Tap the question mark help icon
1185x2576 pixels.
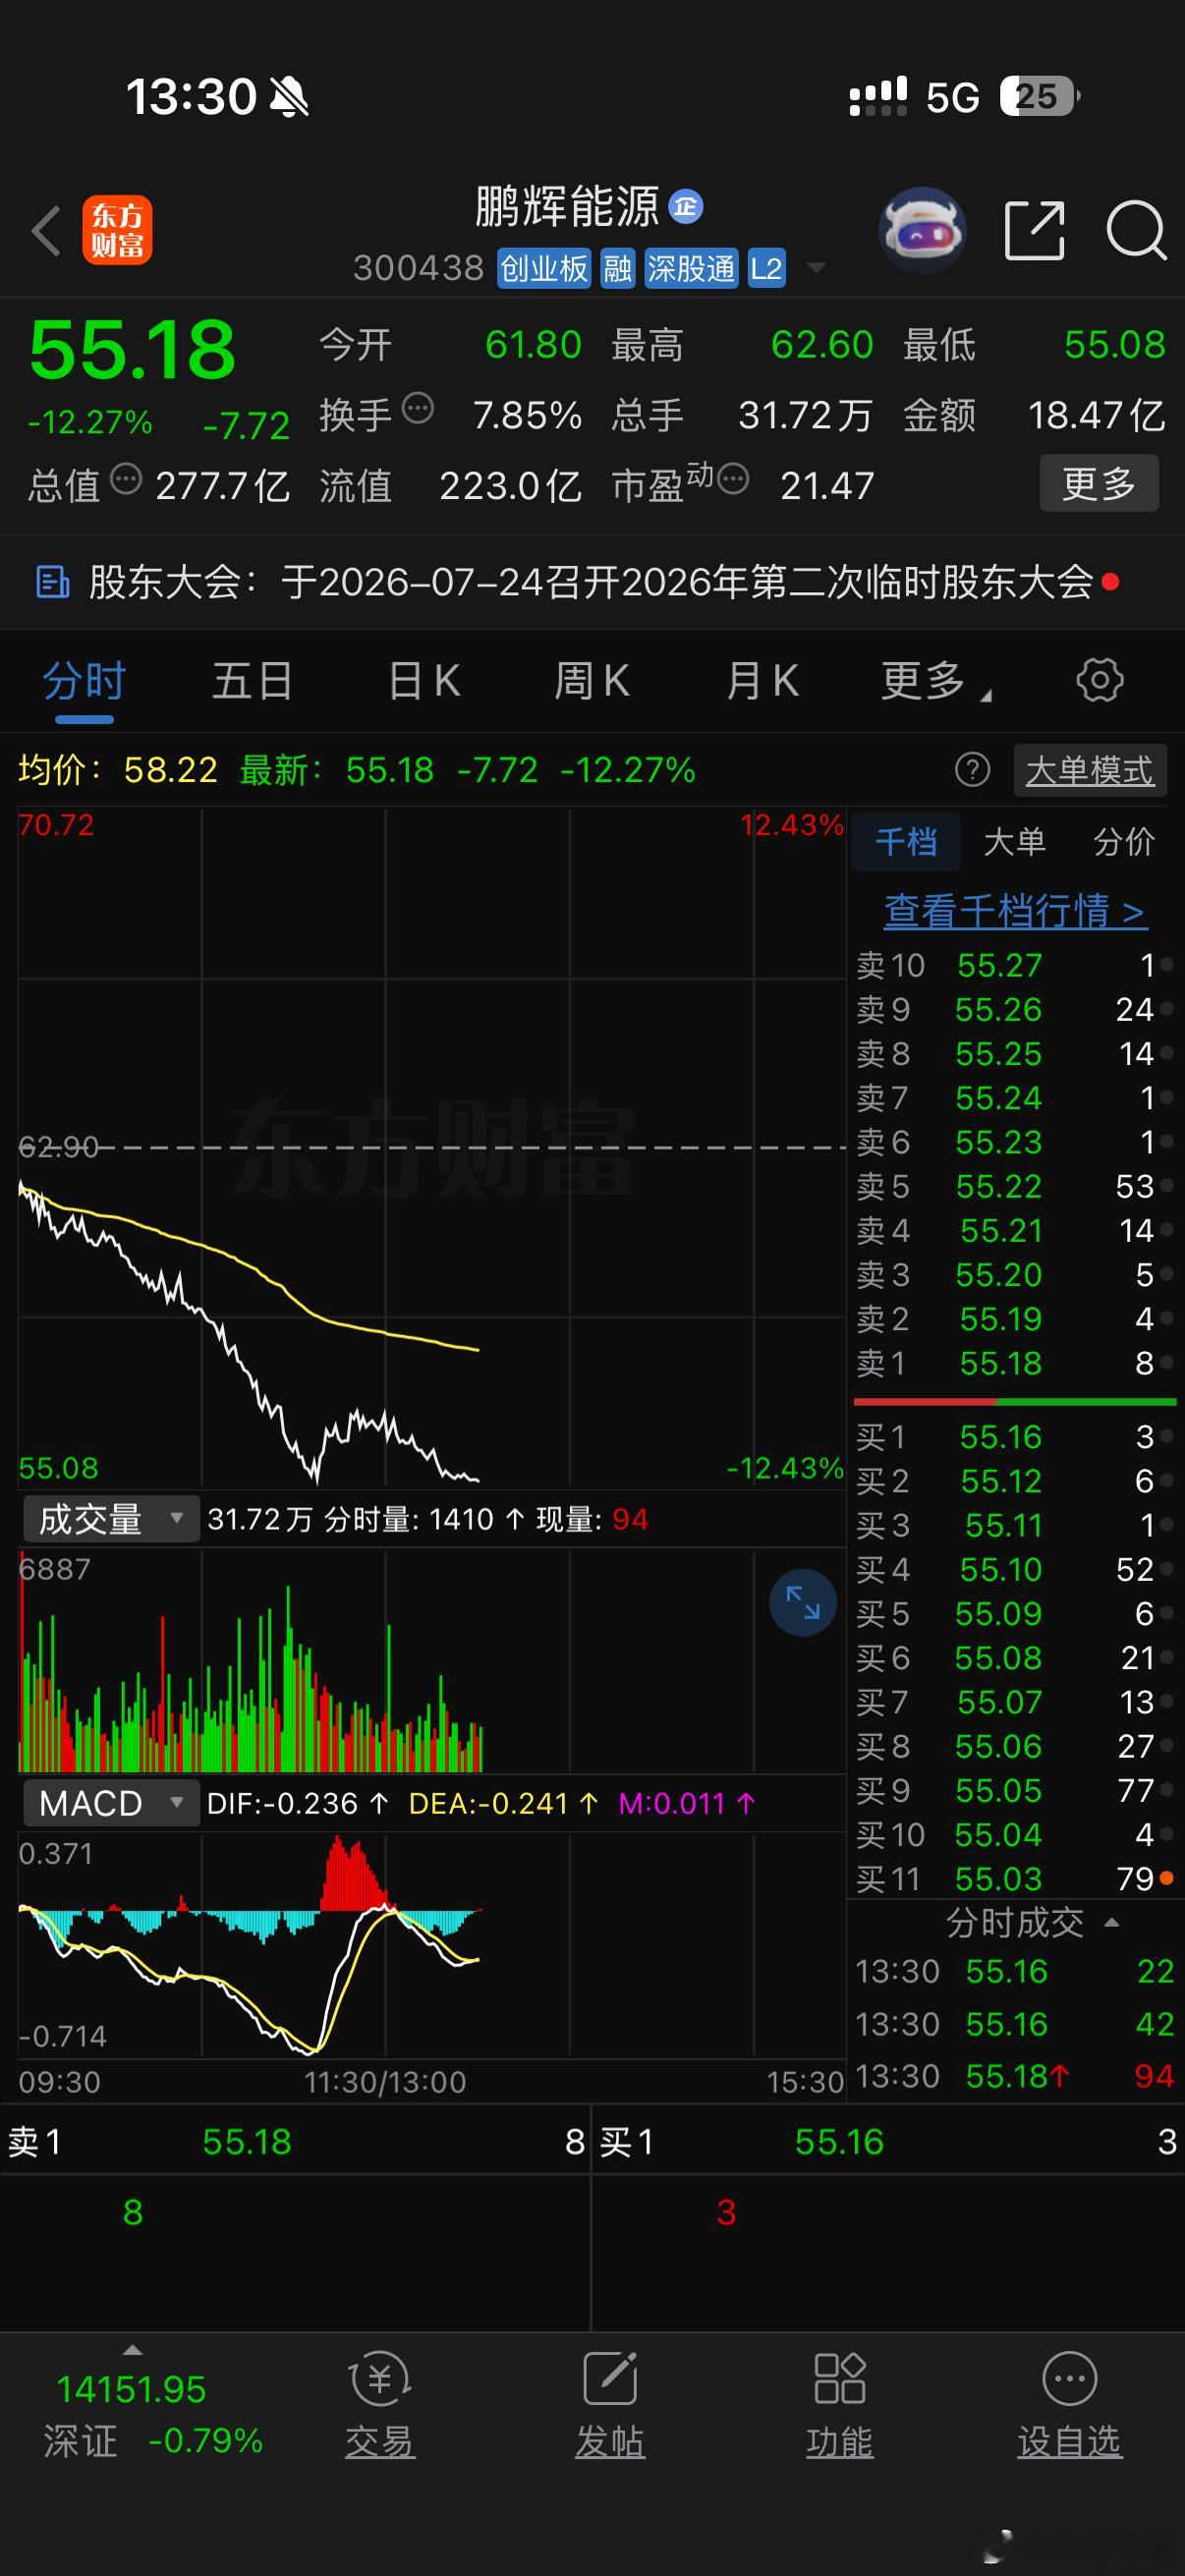pos(972,770)
